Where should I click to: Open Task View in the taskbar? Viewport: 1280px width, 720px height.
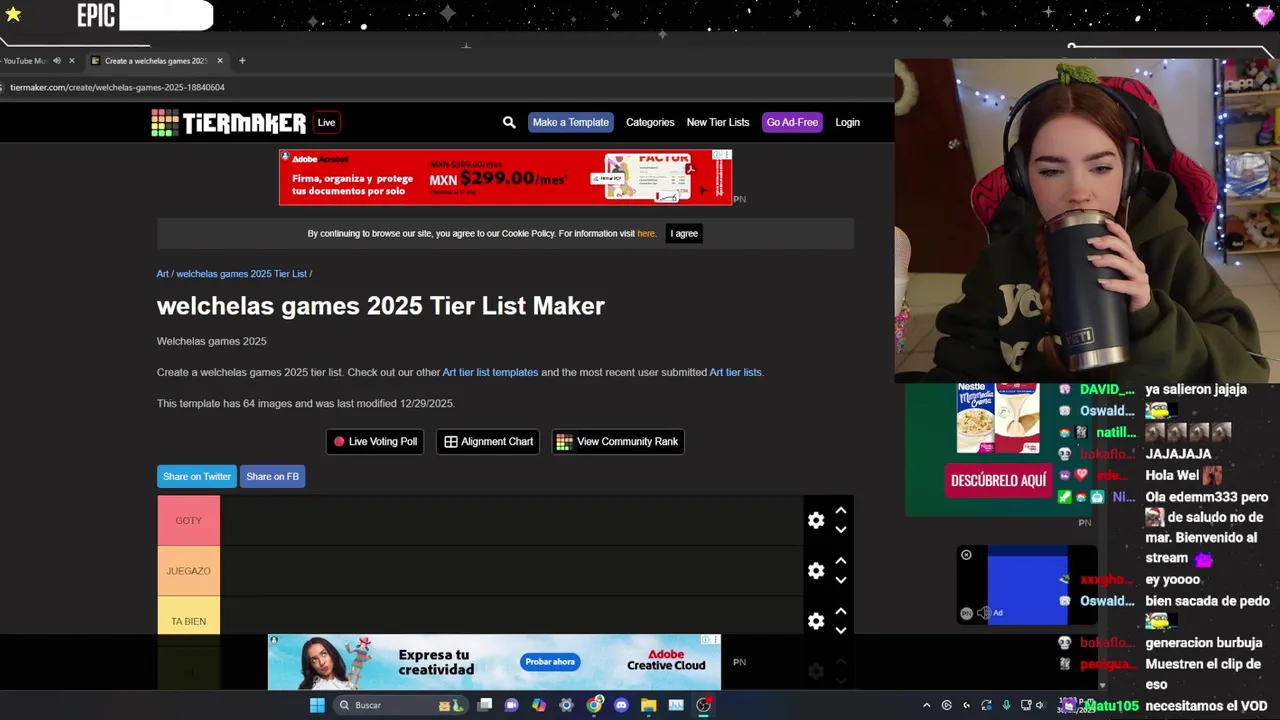(x=485, y=705)
